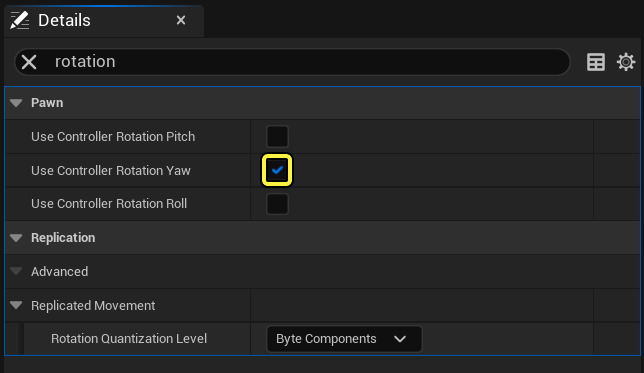Click the Advanced row label
Image resolution: width=644 pixels, height=373 pixels.
60,272
